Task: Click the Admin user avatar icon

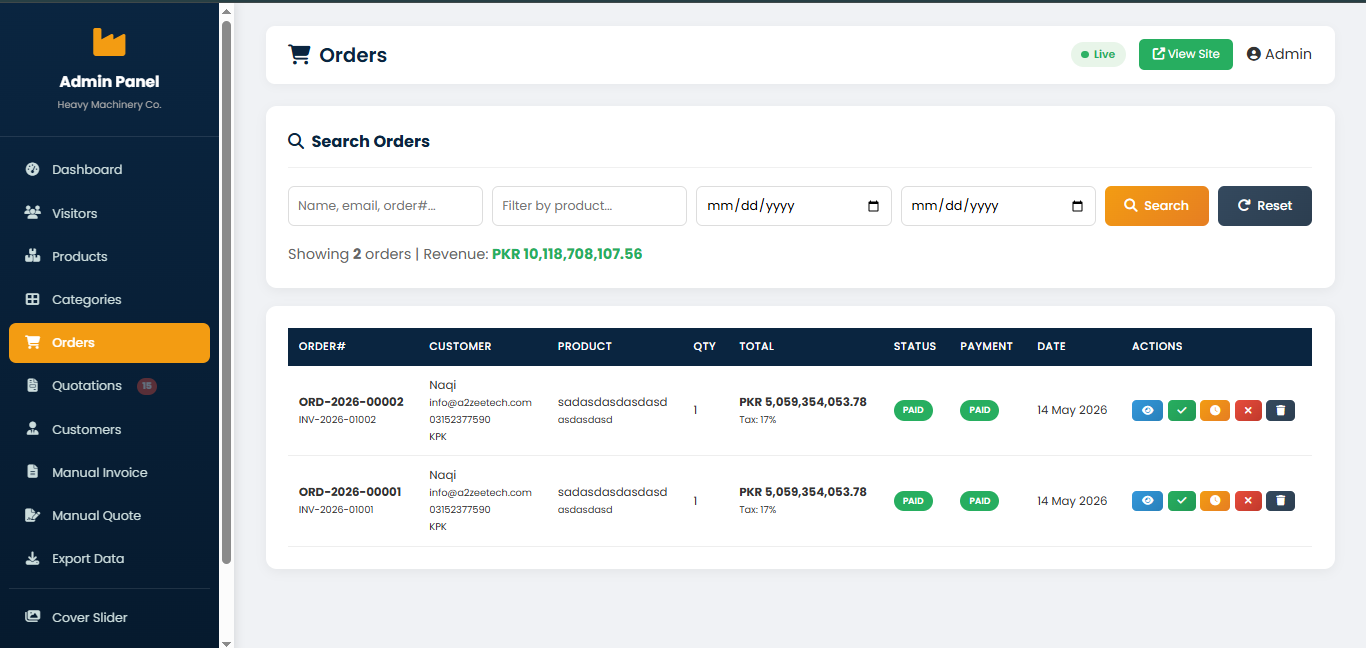Action: coord(1254,54)
